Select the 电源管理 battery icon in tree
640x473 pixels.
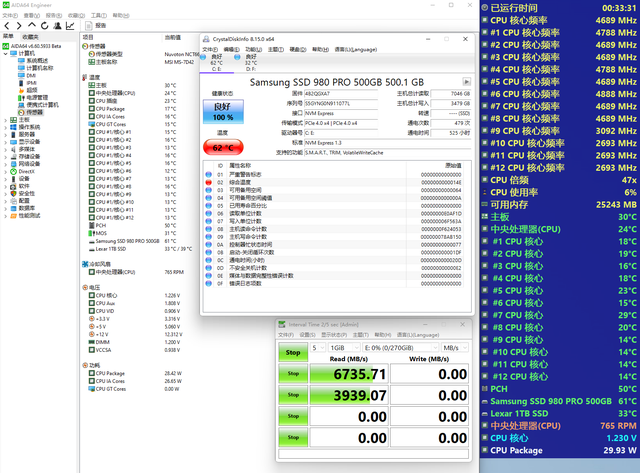coord(22,98)
